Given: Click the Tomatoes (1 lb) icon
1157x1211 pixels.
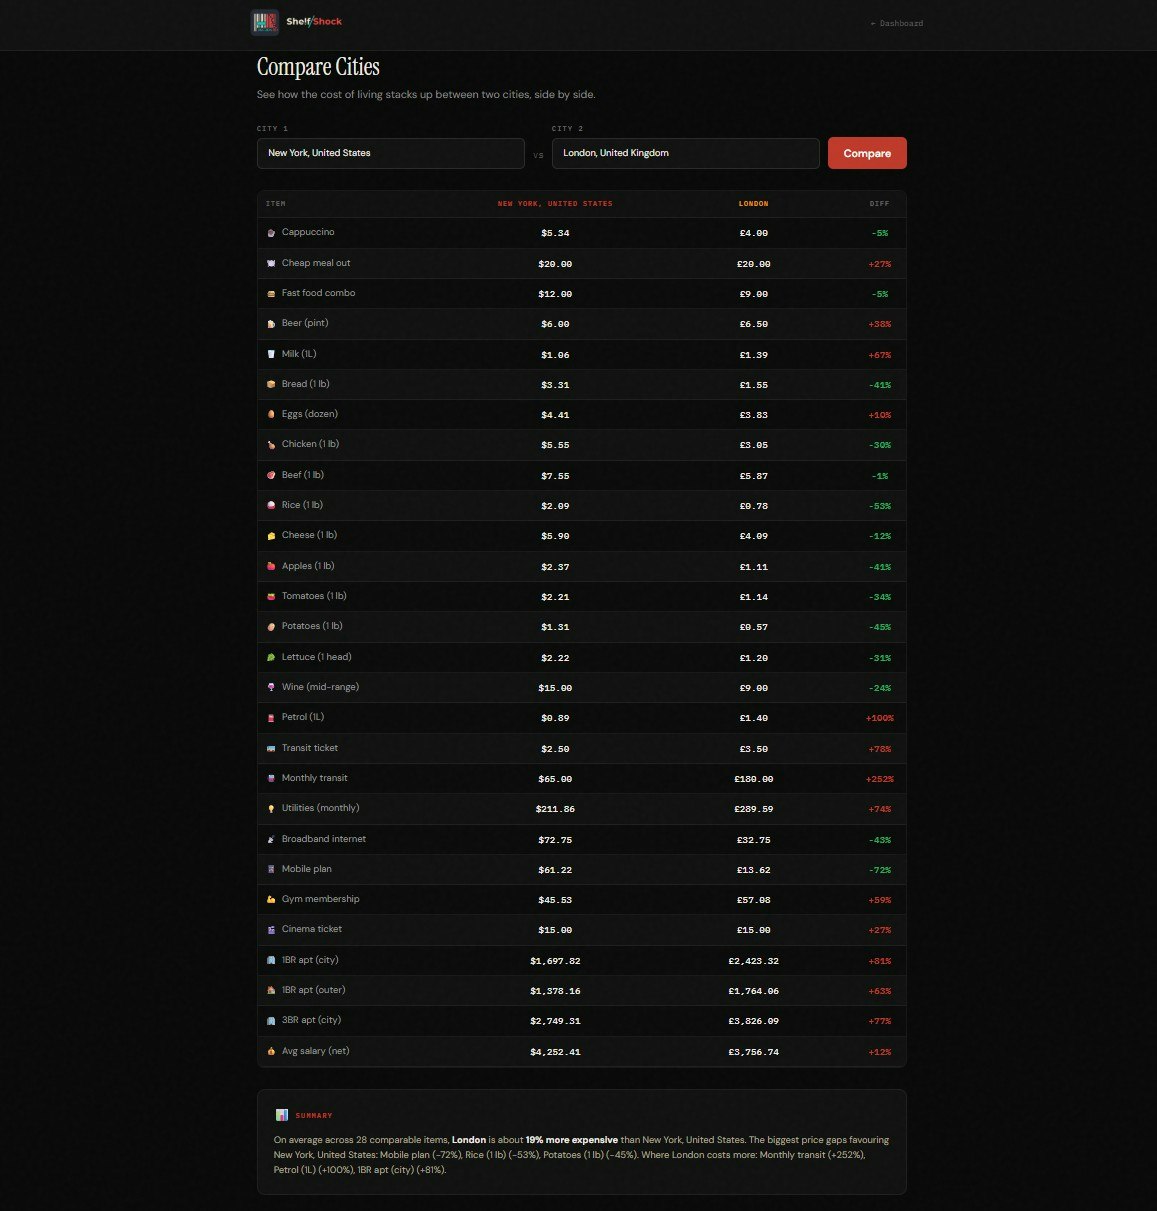Looking at the screenshot, I should pyautogui.click(x=271, y=596).
